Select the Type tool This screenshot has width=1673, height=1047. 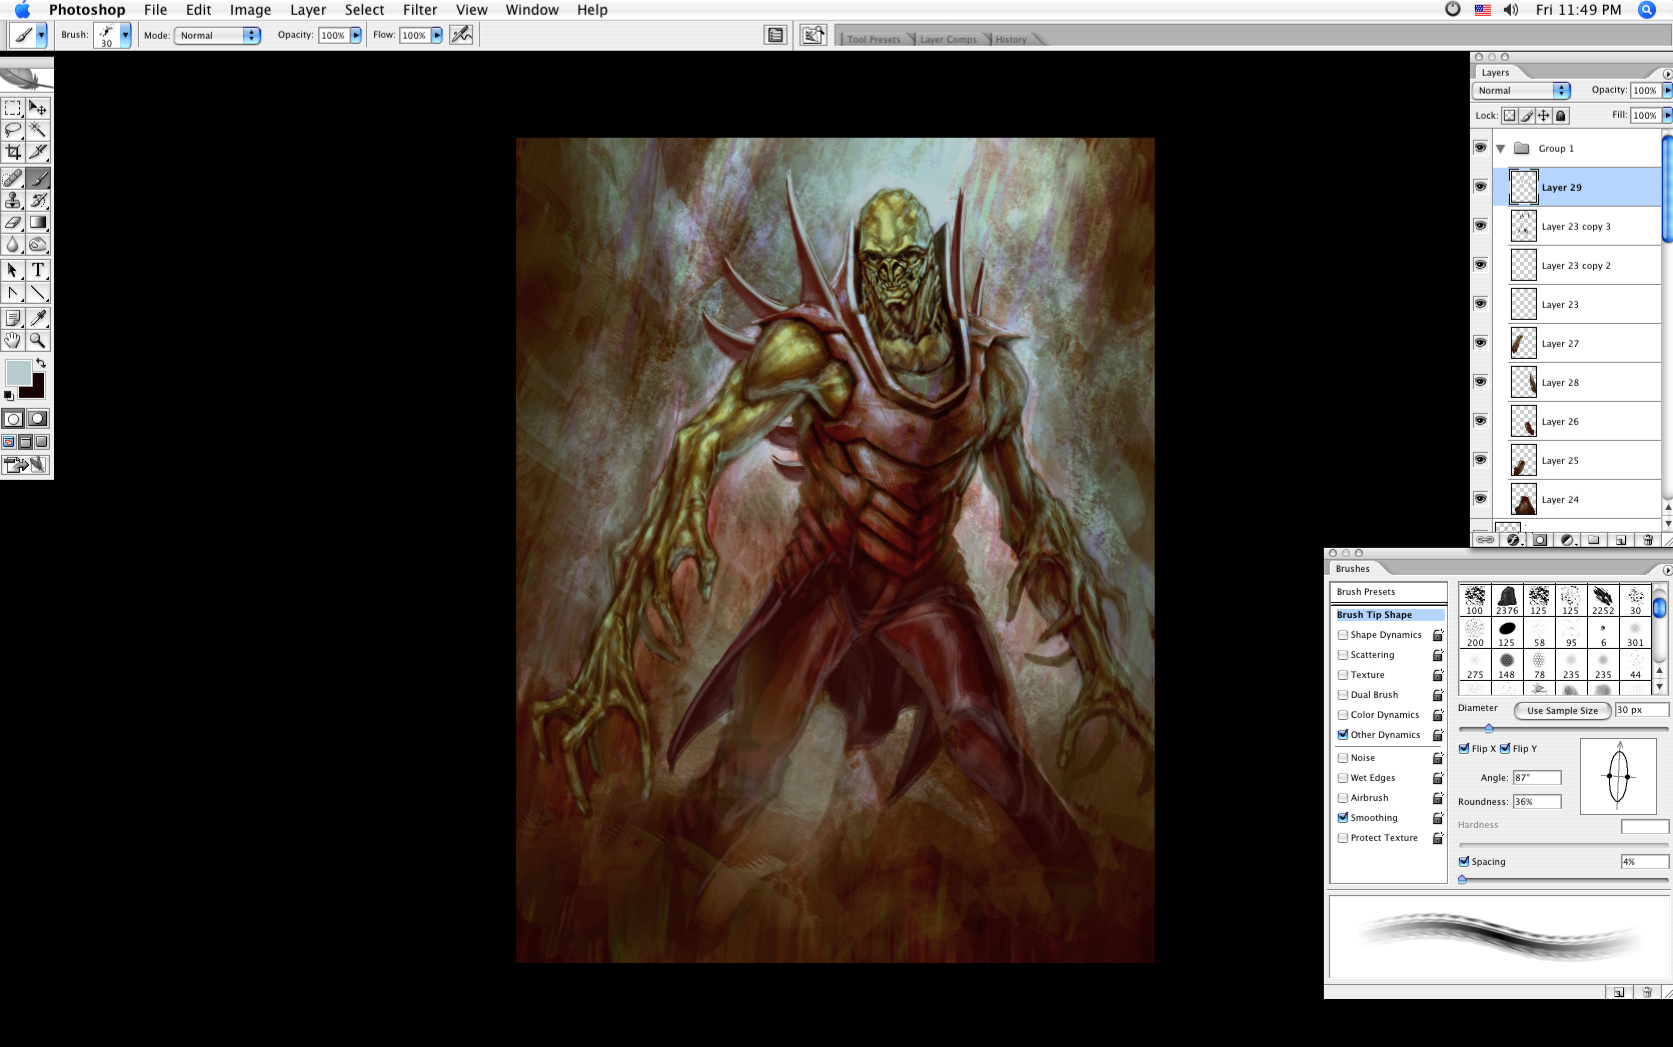pyautogui.click(x=38, y=270)
